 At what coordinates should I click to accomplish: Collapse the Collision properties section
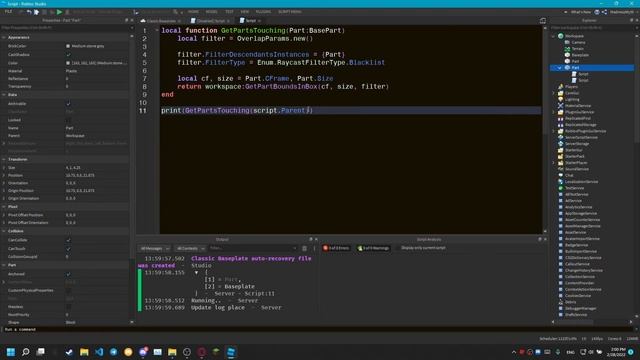[4, 231]
